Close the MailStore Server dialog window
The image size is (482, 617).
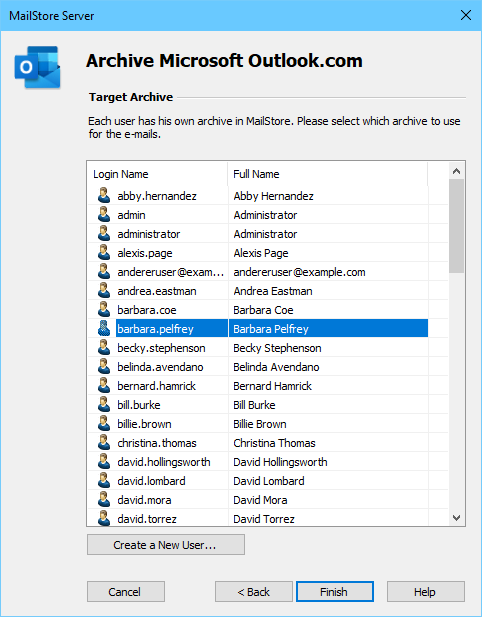[466, 15]
